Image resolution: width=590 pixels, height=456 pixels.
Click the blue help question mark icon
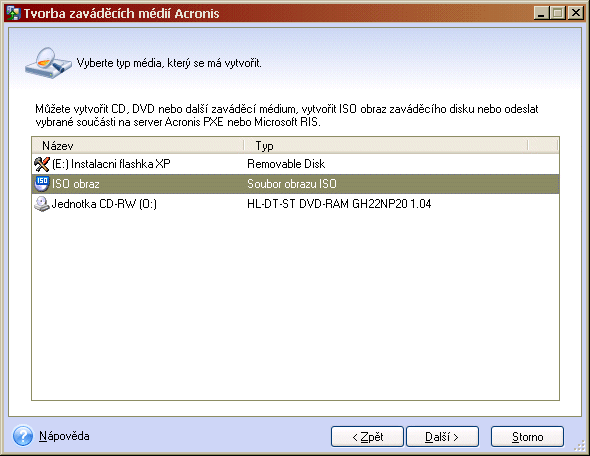point(23,436)
